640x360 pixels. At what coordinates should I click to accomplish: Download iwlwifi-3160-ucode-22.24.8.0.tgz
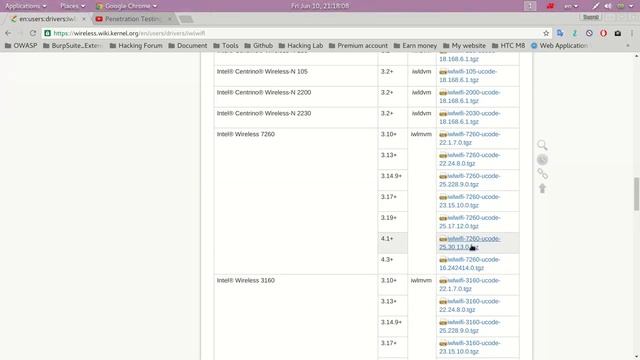[470, 305]
